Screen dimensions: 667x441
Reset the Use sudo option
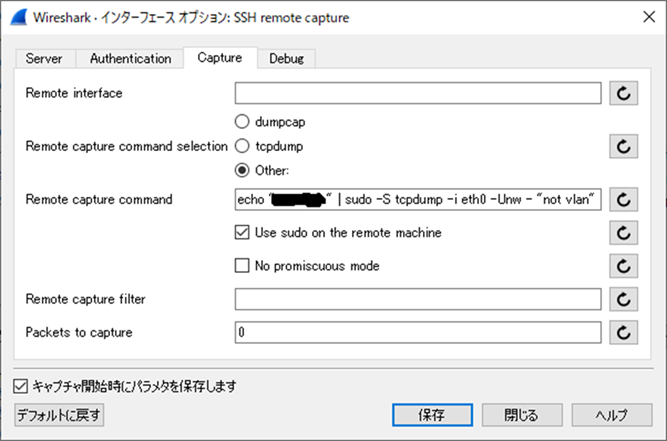tap(623, 233)
